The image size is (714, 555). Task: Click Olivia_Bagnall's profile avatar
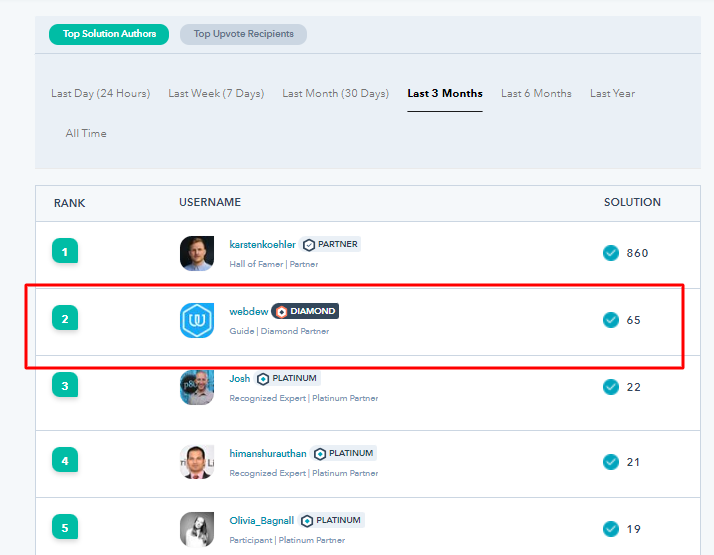coord(197,529)
